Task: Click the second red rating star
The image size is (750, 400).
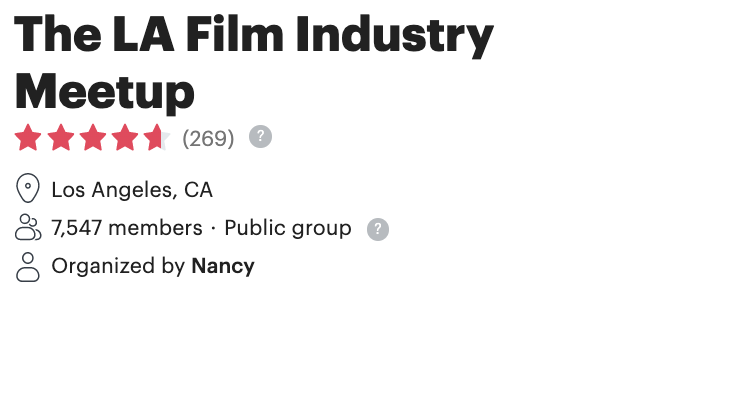Action: pyautogui.click(x=61, y=138)
